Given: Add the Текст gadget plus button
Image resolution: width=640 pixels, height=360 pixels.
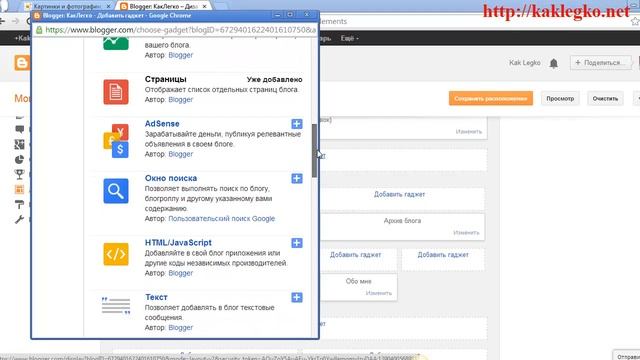Looking at the screenshot, I should [297, 298].
